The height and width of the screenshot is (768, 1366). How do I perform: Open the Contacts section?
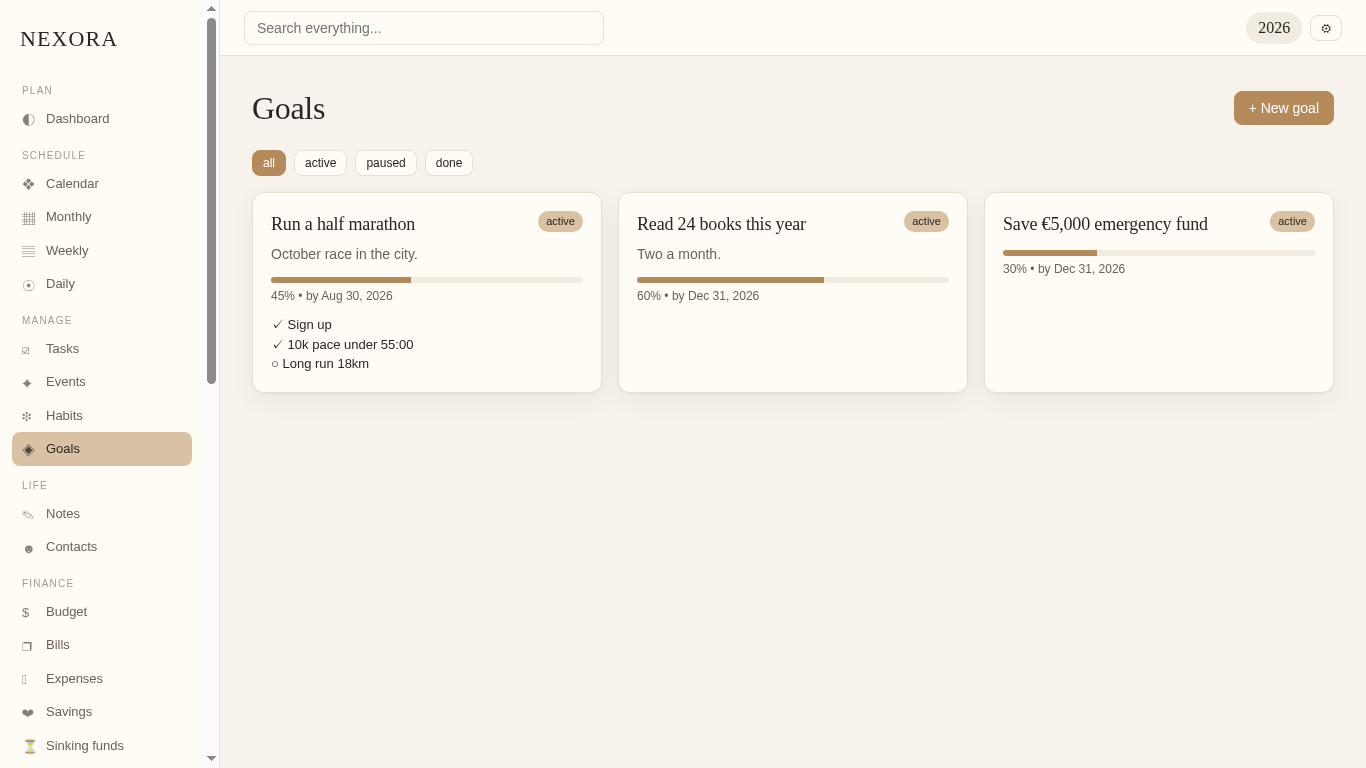[102, 547]
